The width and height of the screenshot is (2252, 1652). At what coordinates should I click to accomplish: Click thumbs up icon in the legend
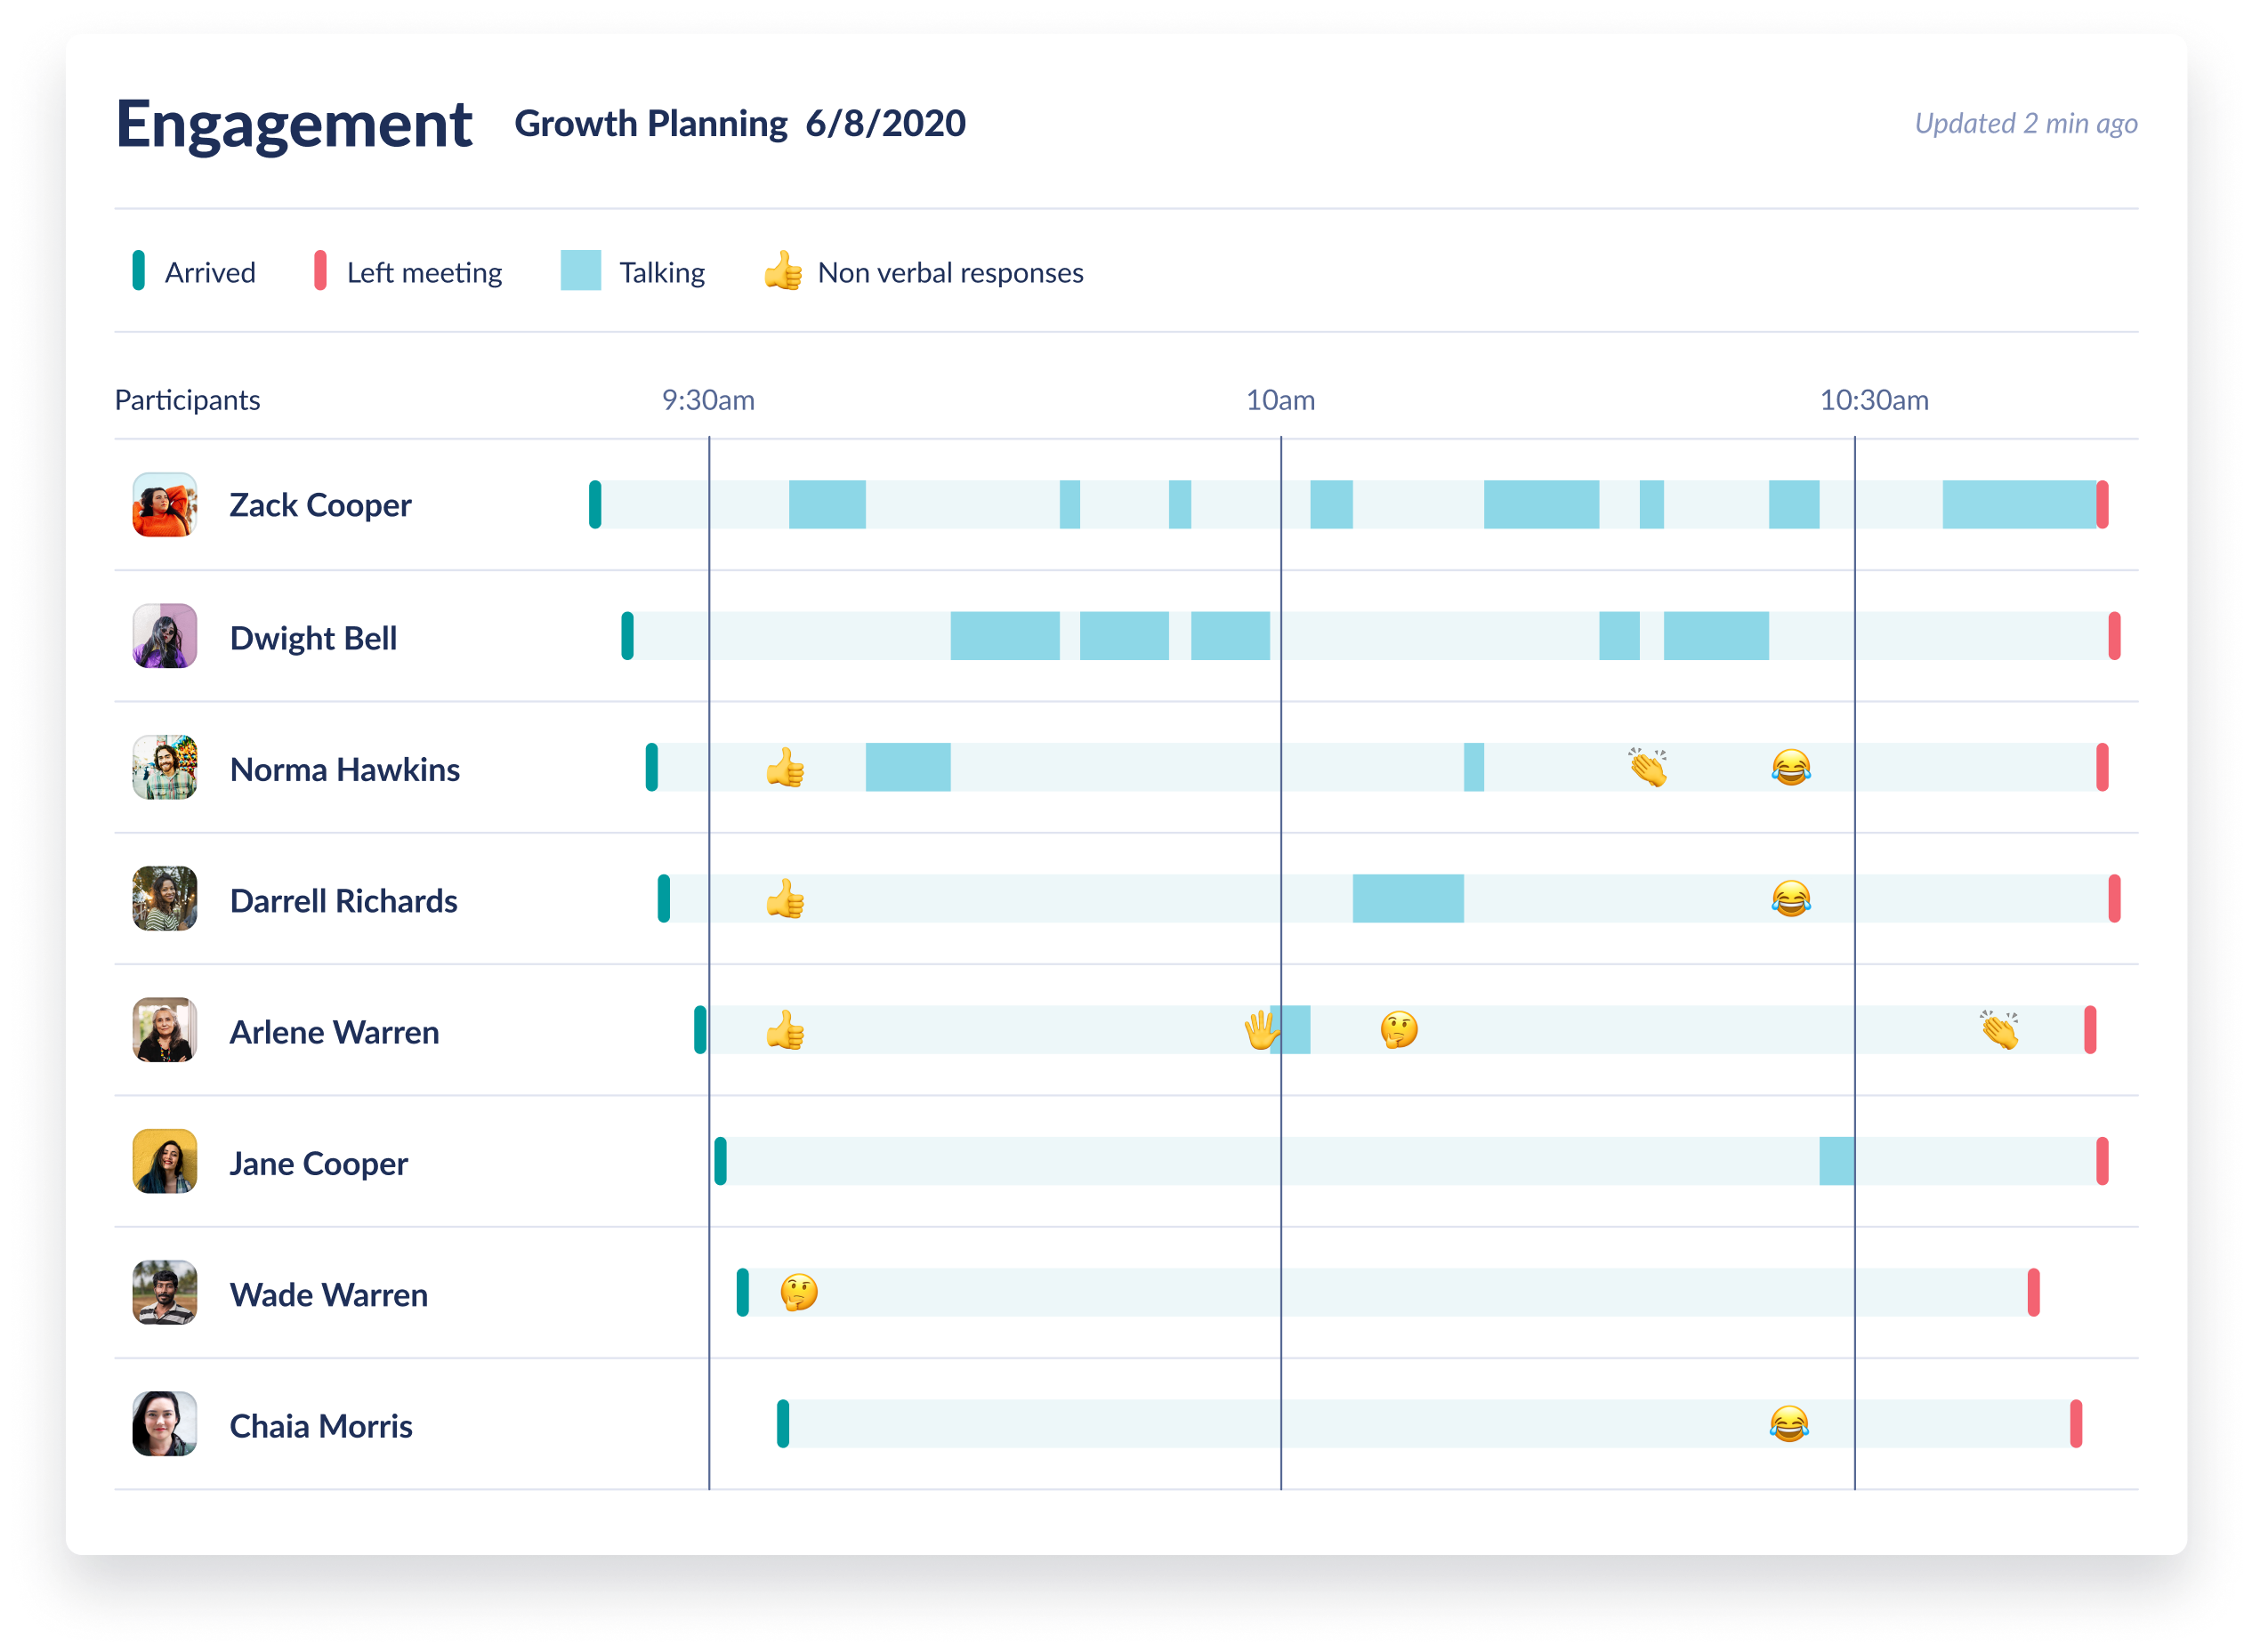pyautogui.click(x=783, y=271)
